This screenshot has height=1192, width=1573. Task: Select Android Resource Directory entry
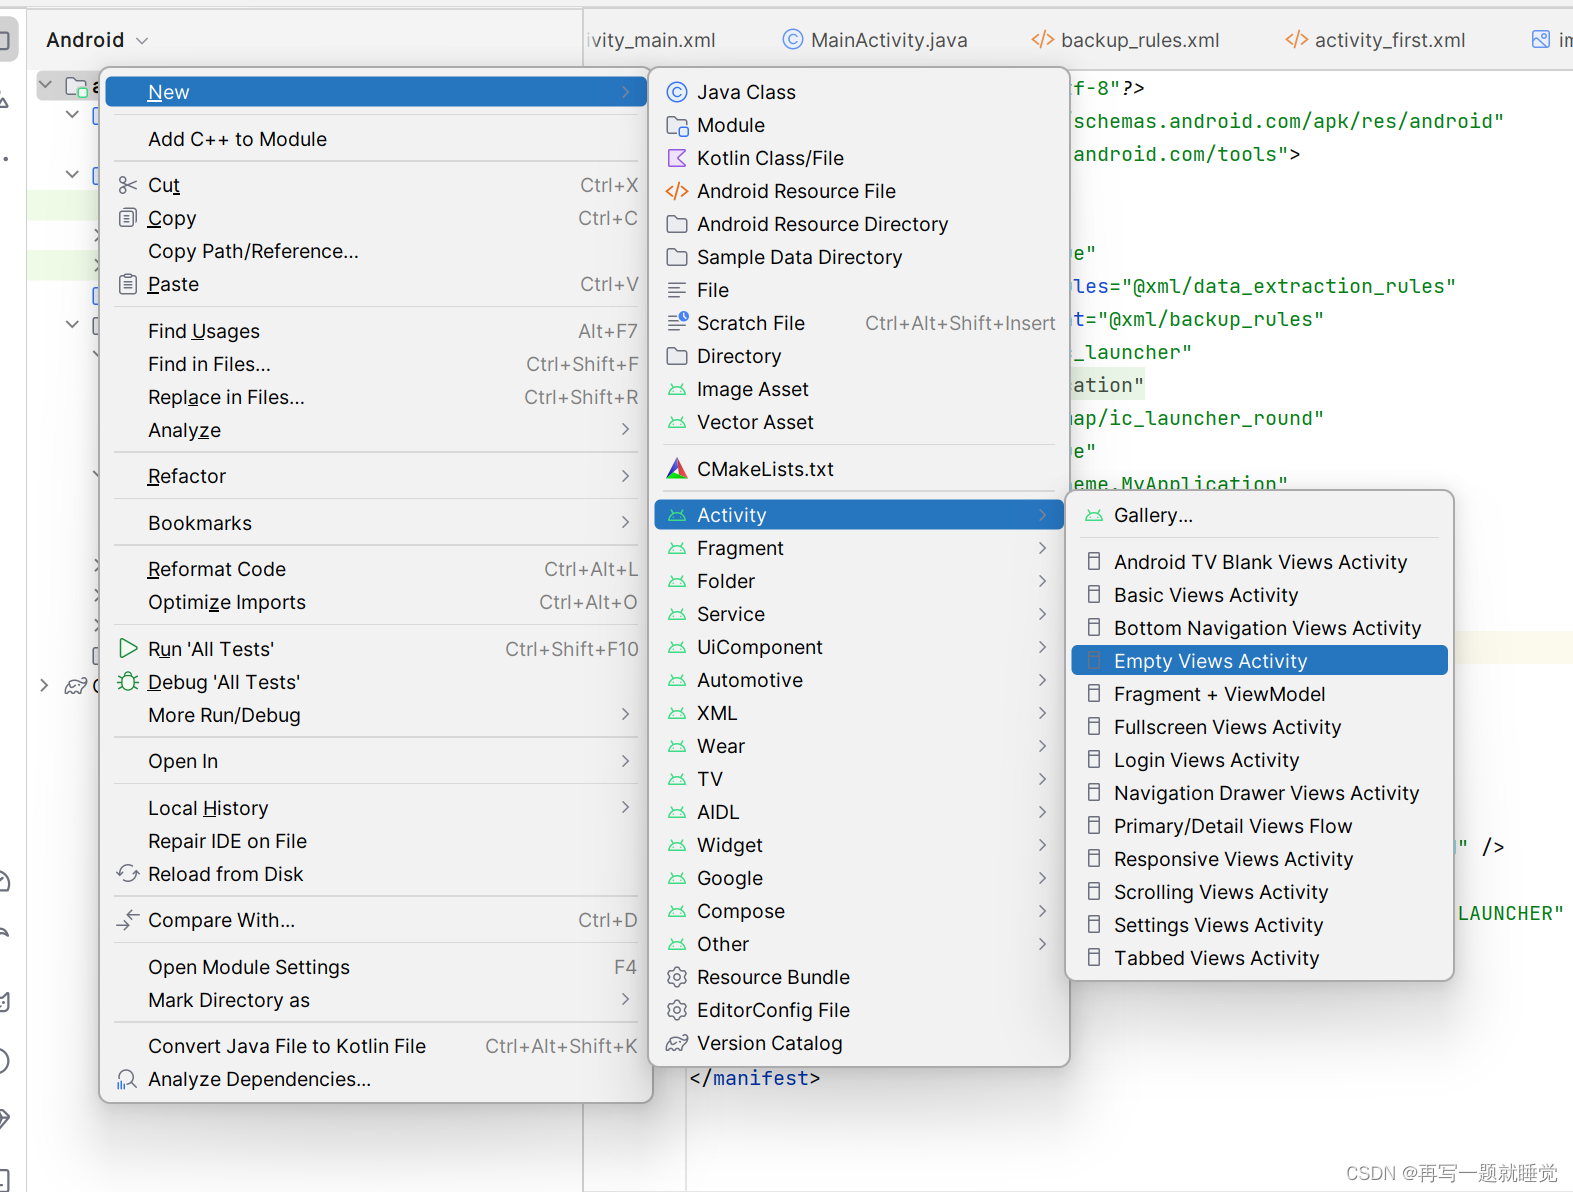pyautogui.click(x=859, y=224)
